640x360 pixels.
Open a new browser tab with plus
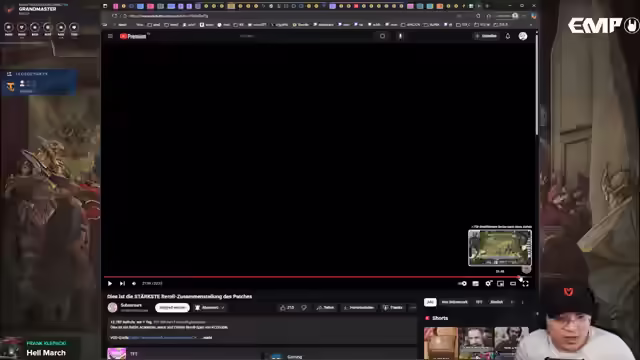[x=487, y=6]
